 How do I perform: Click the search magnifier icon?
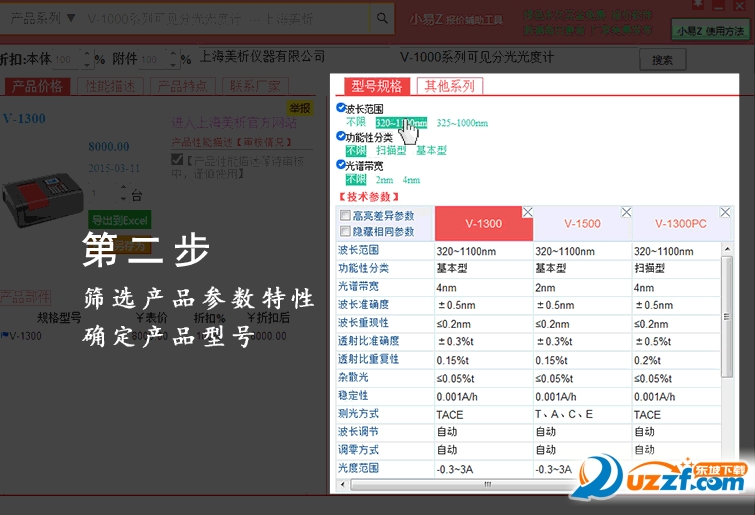(x=382, y=18)
